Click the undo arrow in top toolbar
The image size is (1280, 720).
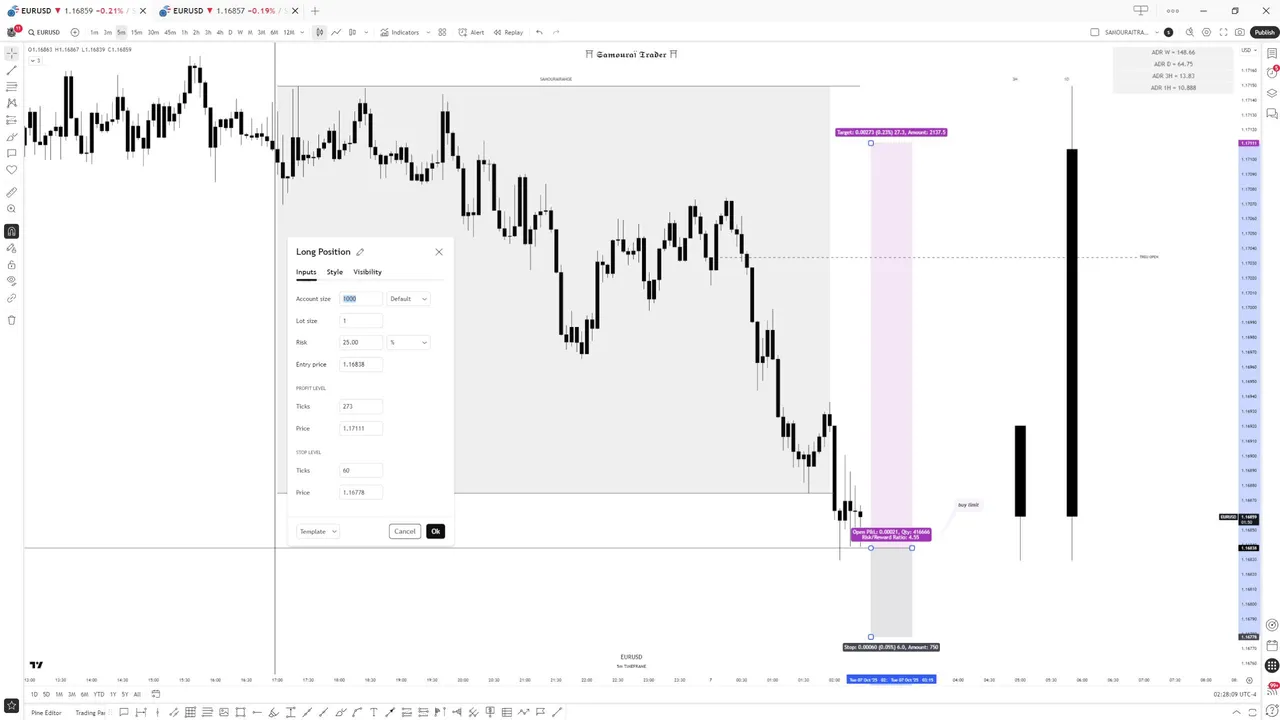tap(539, 32)
